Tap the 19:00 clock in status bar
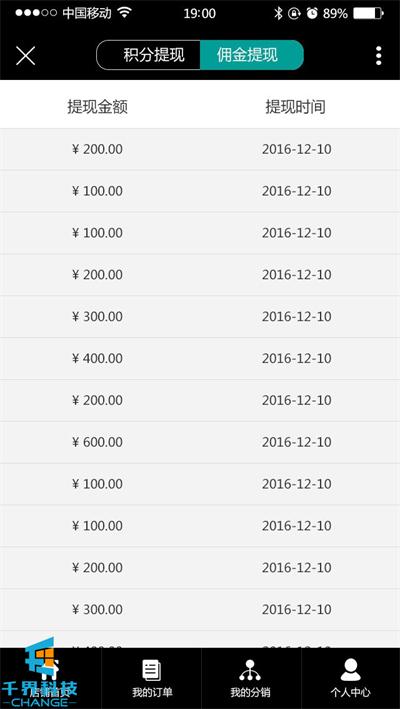The height and width of the screenshot is (709, 400). pos(199,14)
